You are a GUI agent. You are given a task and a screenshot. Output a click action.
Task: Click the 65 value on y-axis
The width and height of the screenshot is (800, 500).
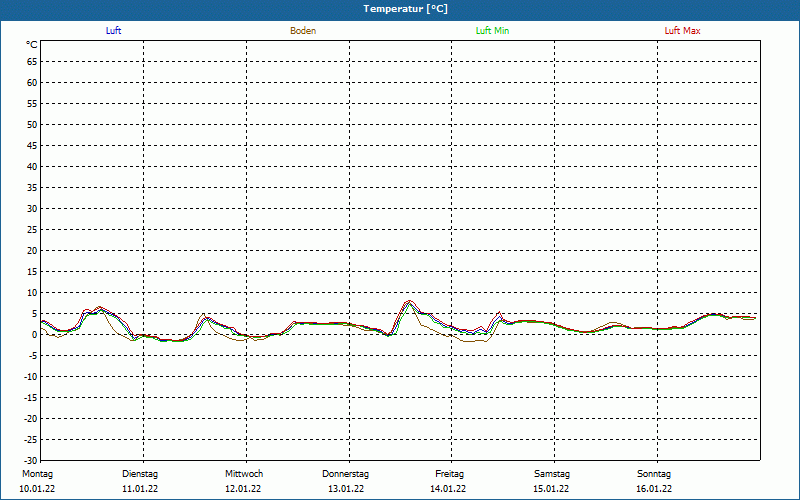coord(32,62)
